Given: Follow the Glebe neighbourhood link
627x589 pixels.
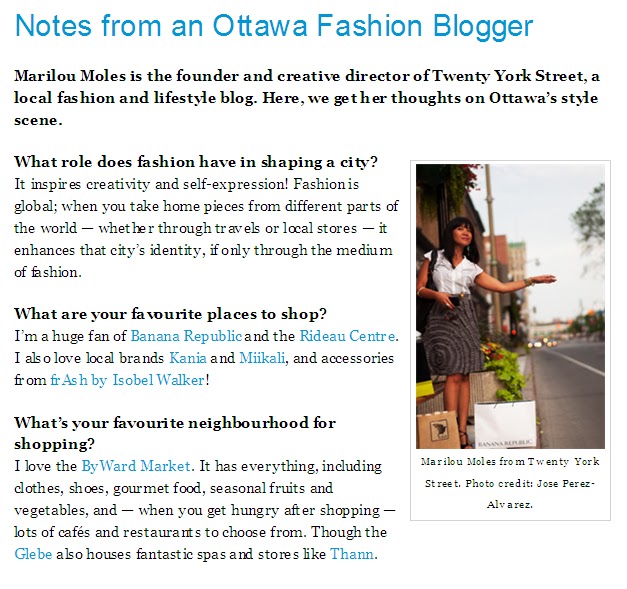Looking at the screenshot, I should click(33, 554).
